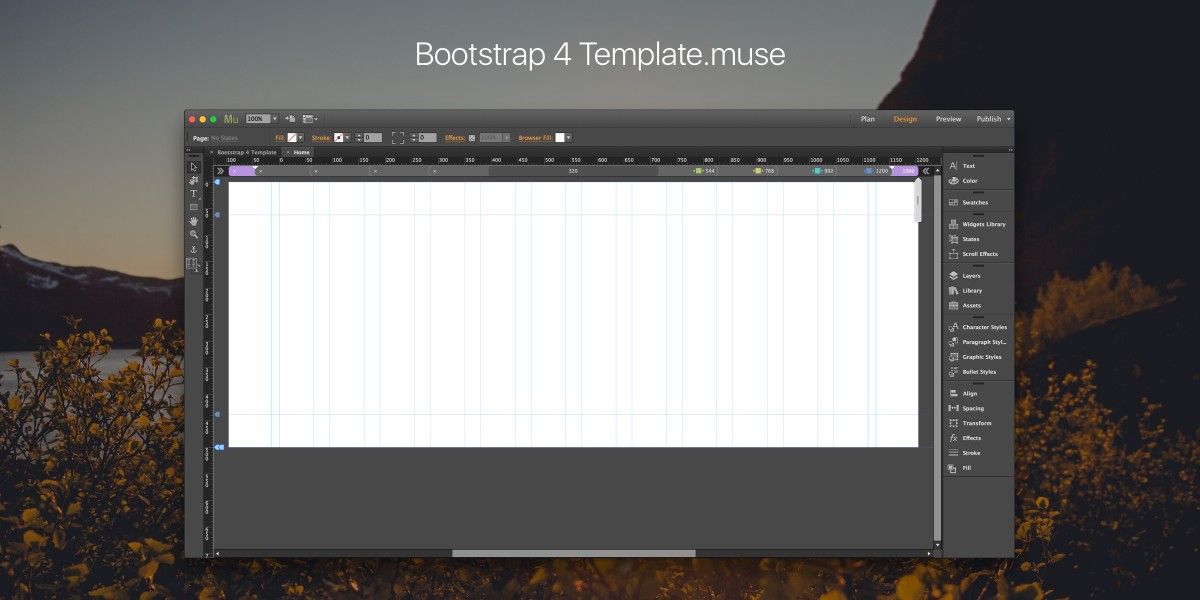Screen dimensions: 1200x600
Task: Open the States panel
Action: 964,239
